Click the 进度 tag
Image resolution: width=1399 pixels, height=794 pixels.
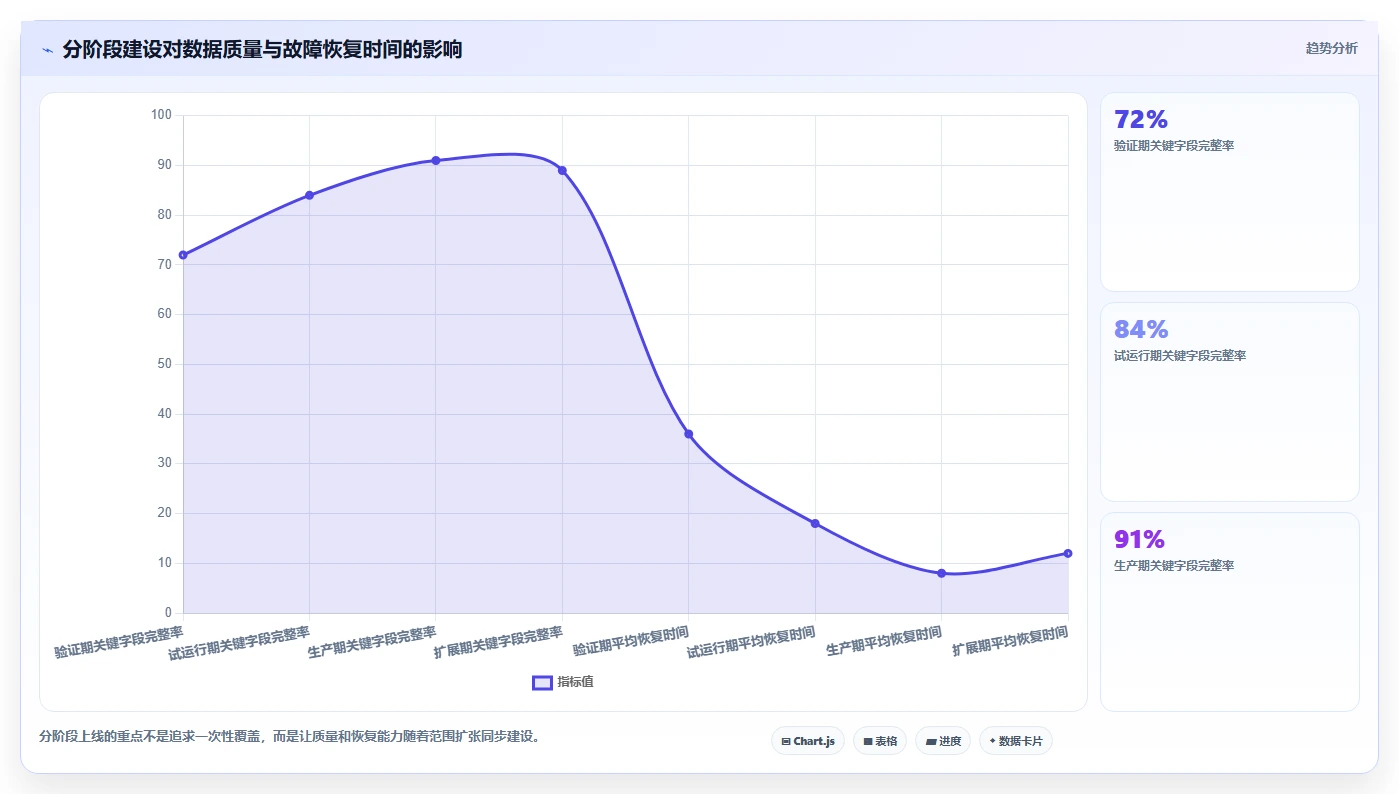[x=943, y=741]
